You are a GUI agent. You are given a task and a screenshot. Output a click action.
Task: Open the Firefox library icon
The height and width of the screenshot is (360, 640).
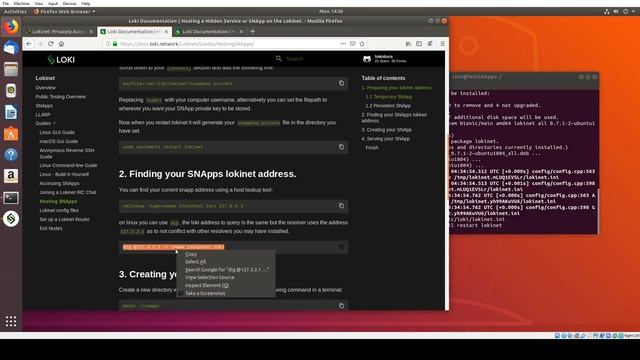408,44
